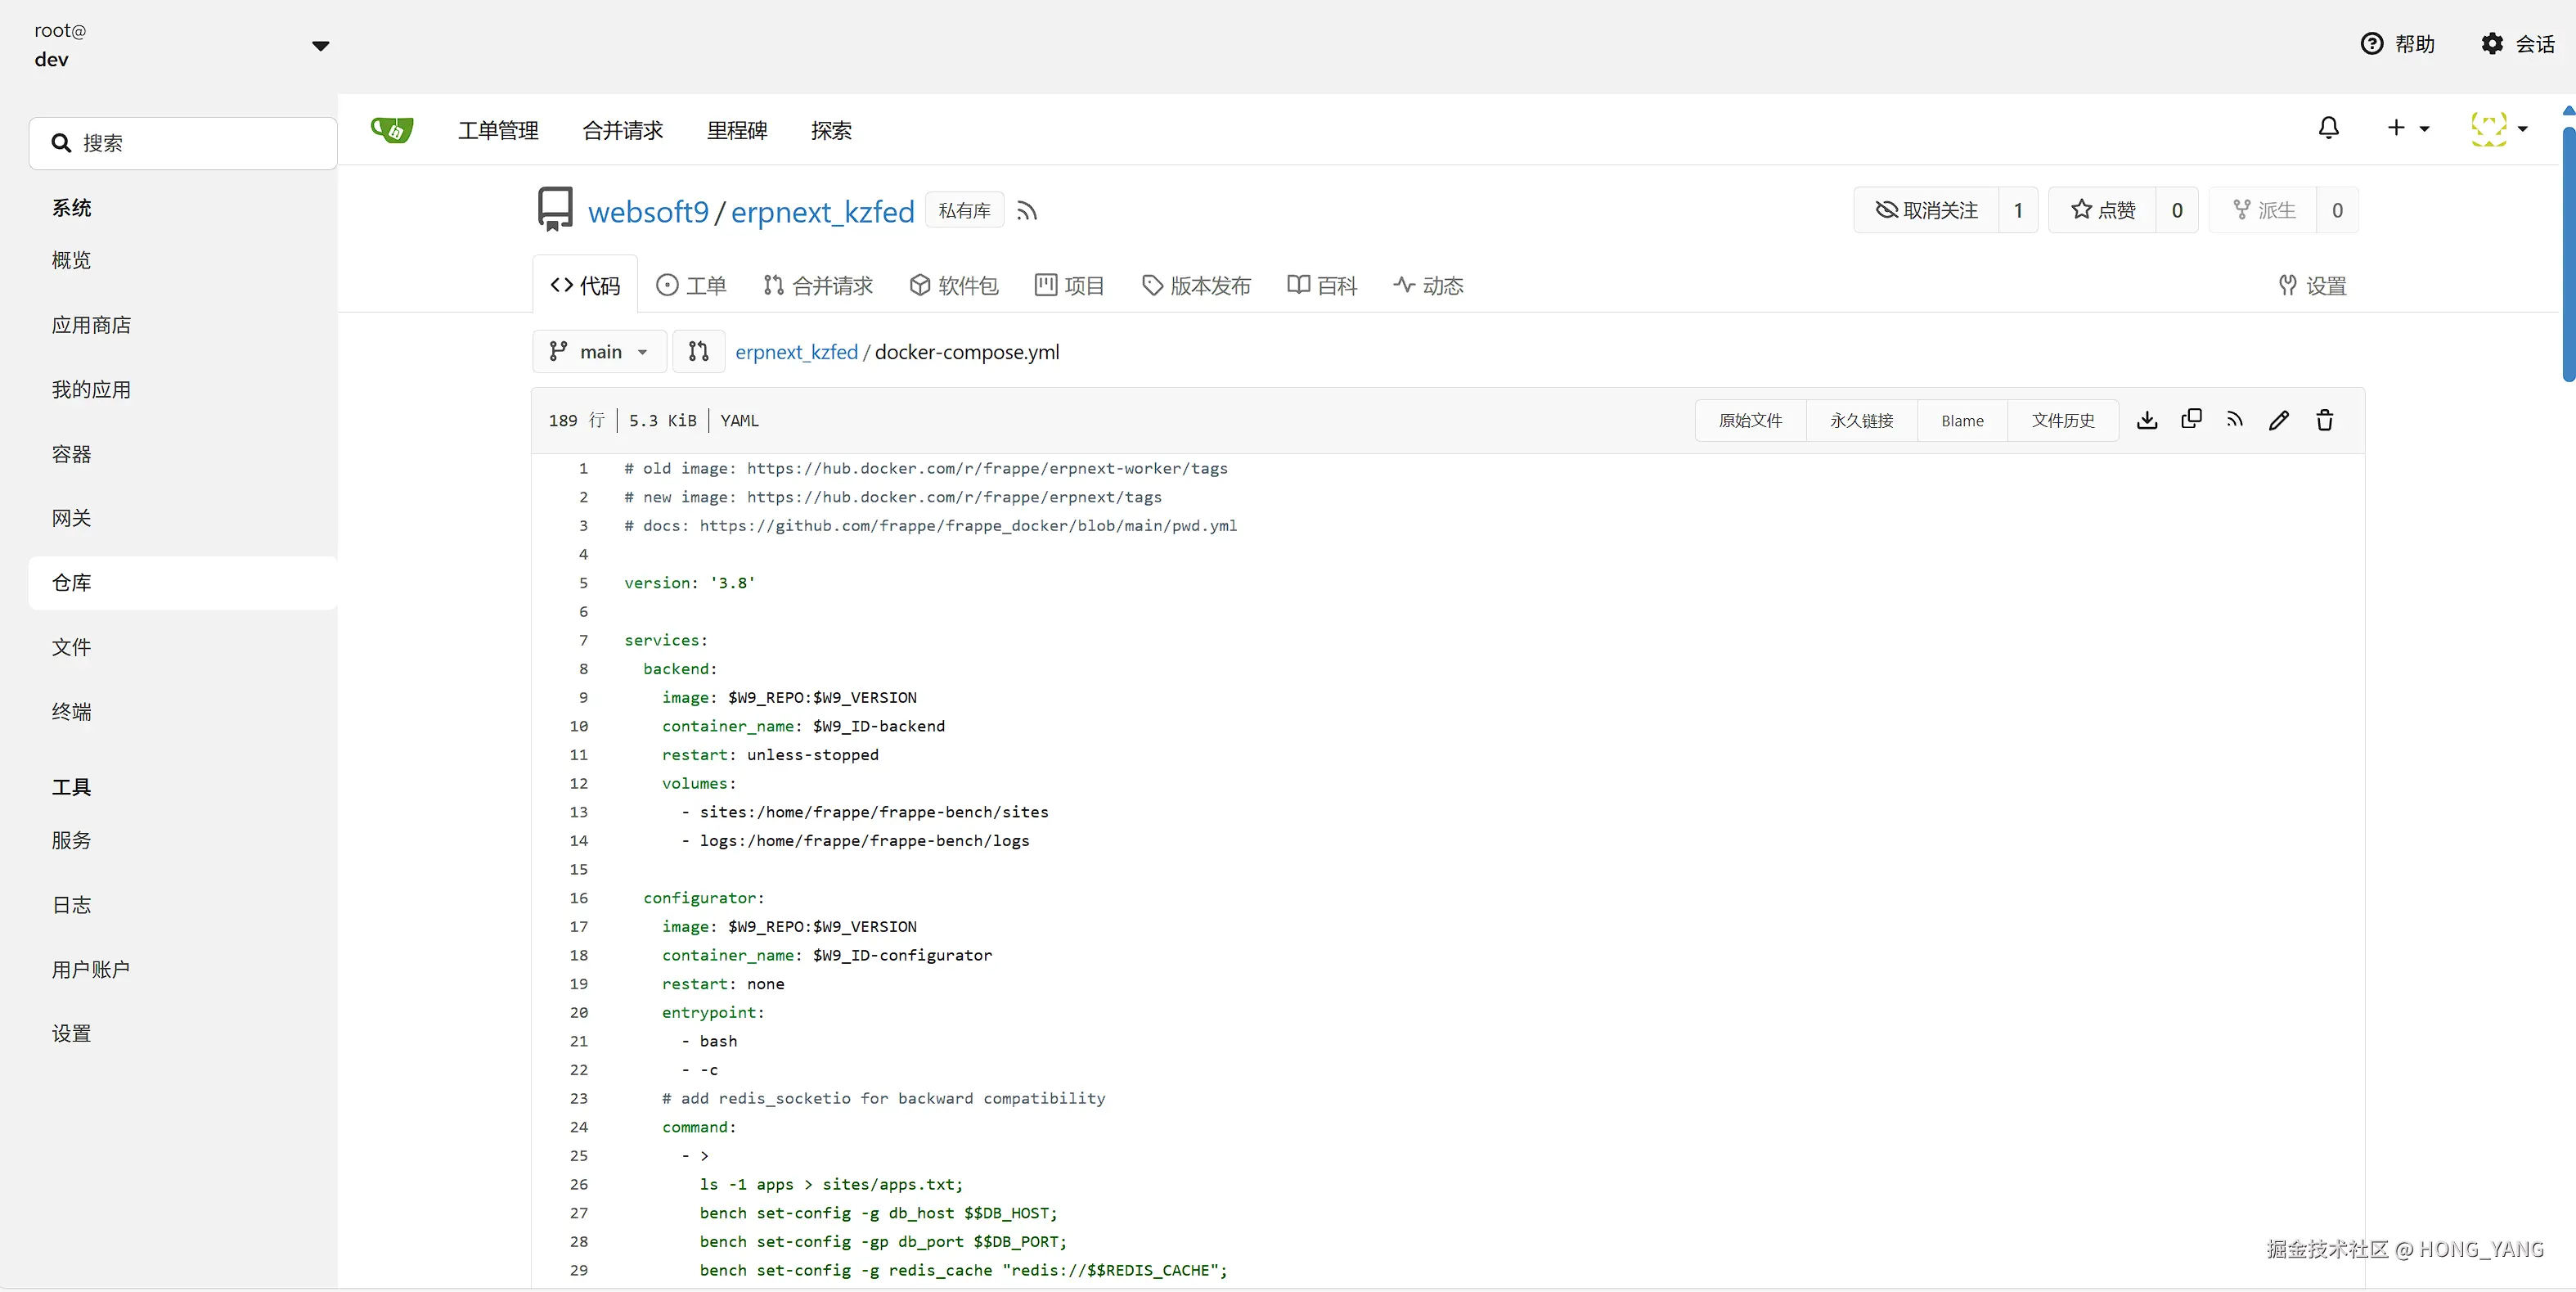Open notifications bell icon
Viewport: 2576px width, 1292px height.
[2328, 128]
